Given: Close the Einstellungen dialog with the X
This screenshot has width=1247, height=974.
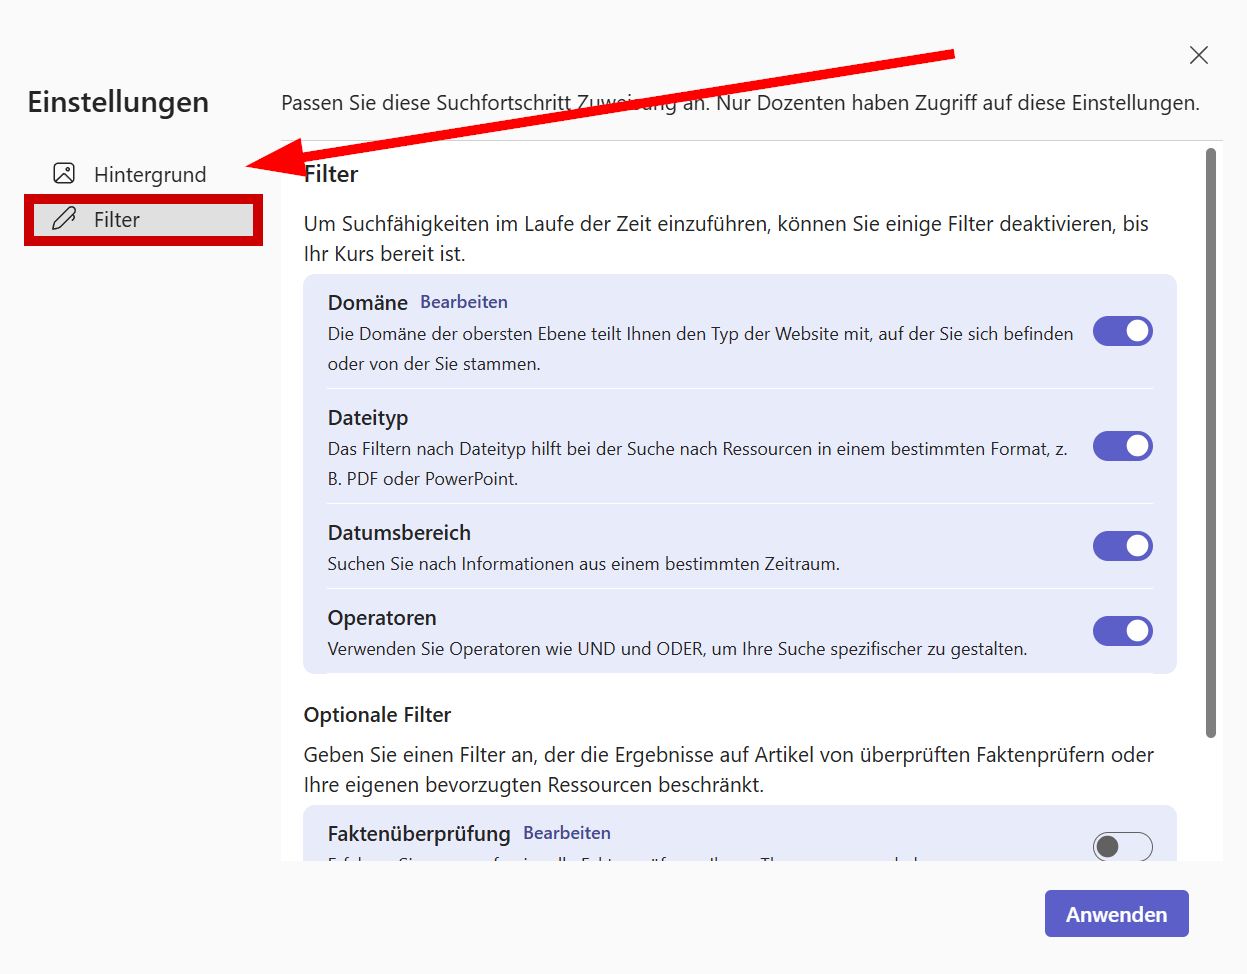Looking at the screenshot, I should [x=1198, y=55].
